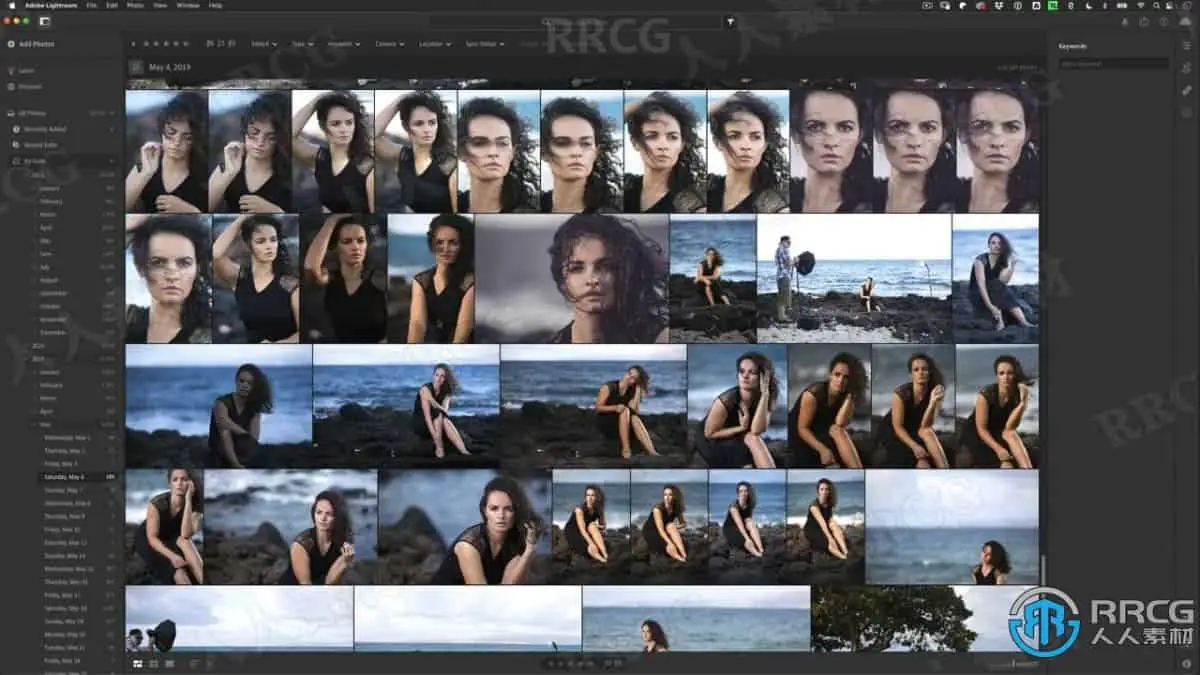The image size is (1200, 675).
Task: Open the notifications bell icon
Action: pyautogui.click(x=1123, y=21)
